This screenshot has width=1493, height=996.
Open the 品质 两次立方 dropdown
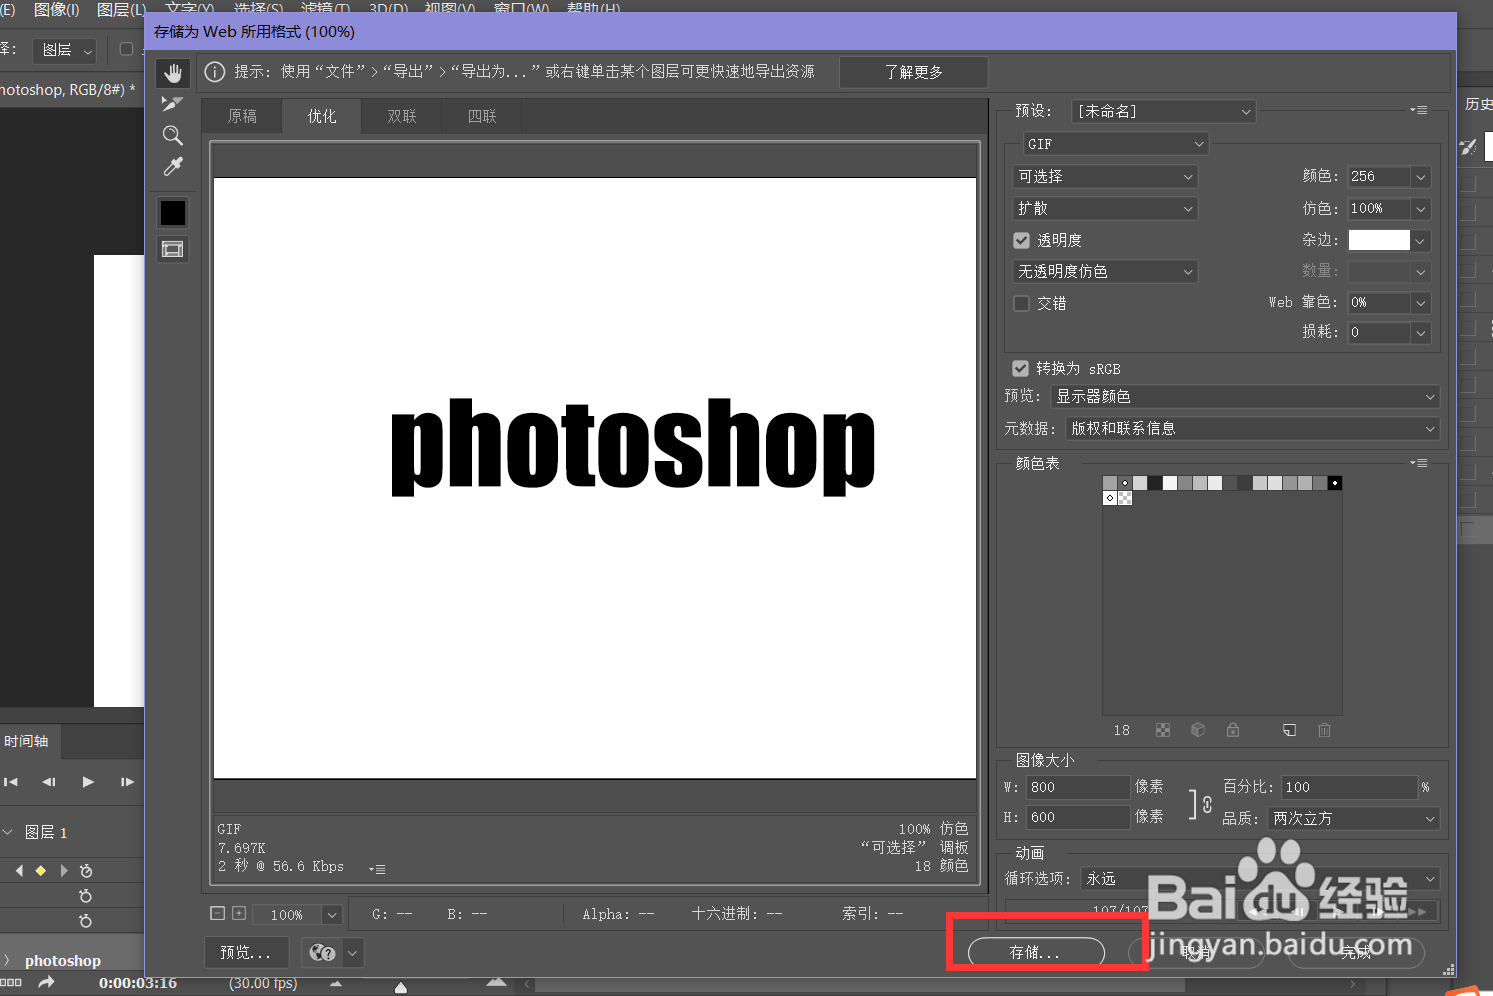pos(1354,818)
